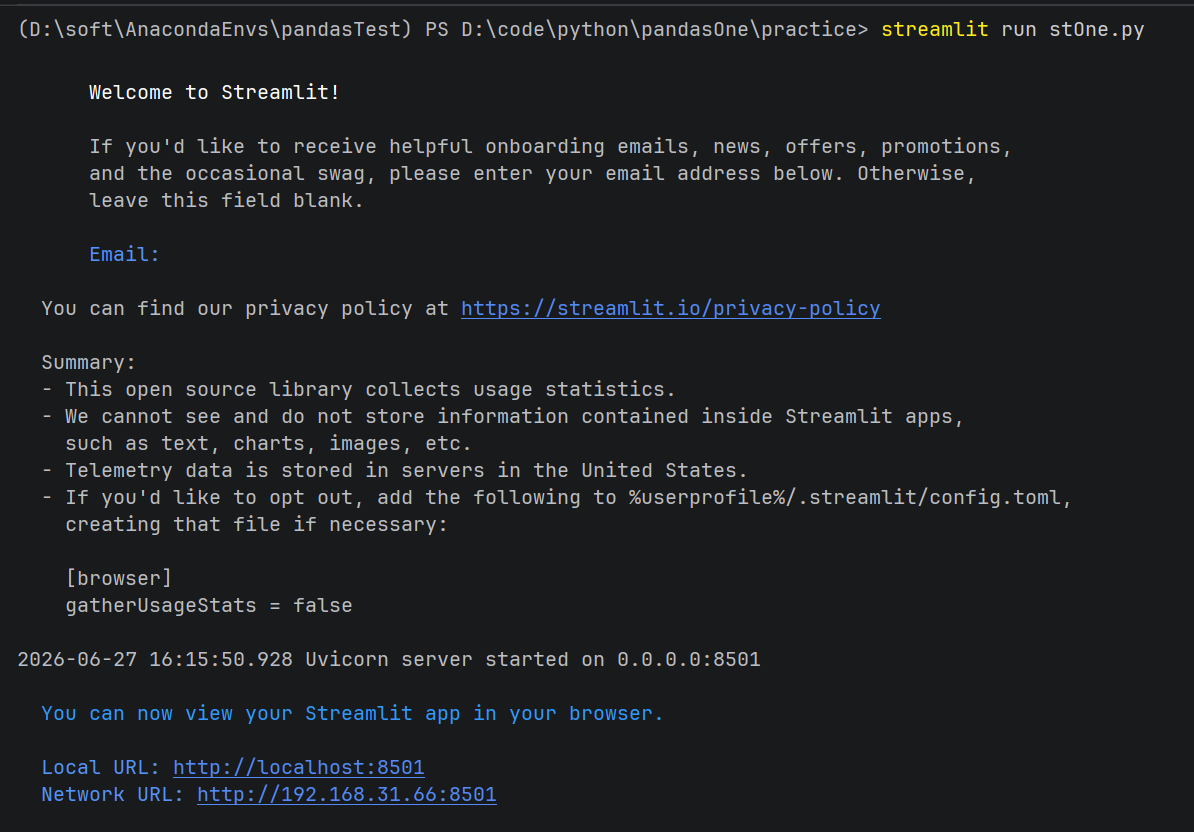Click the 'run' word in the command
The height and width of the screenshot is (832, 1194).
tap(1019, 30)
